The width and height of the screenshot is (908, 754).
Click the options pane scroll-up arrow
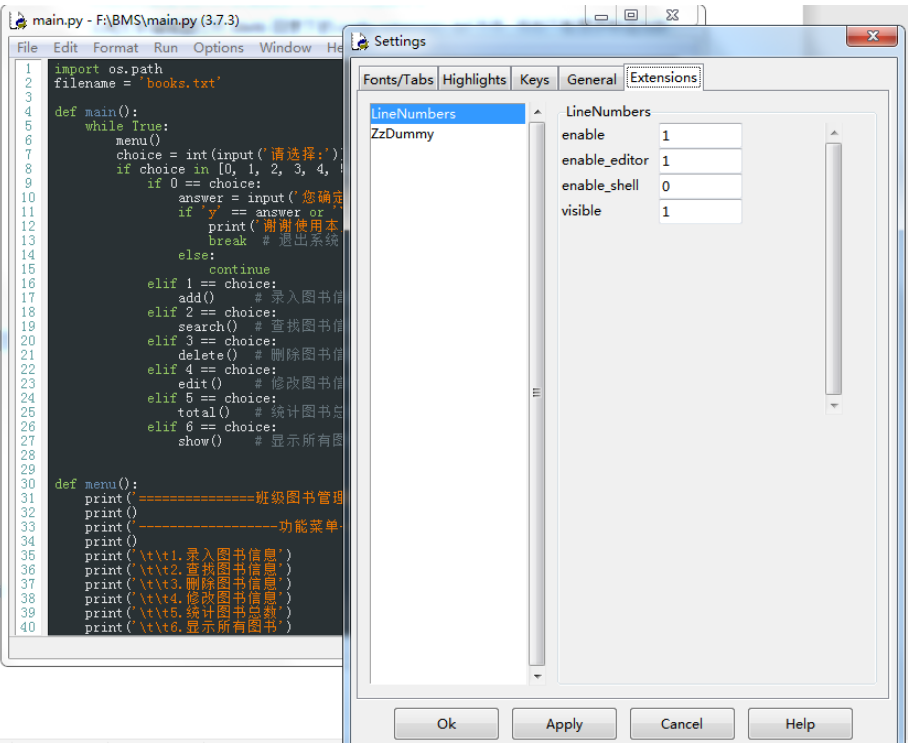pos(834,133)
